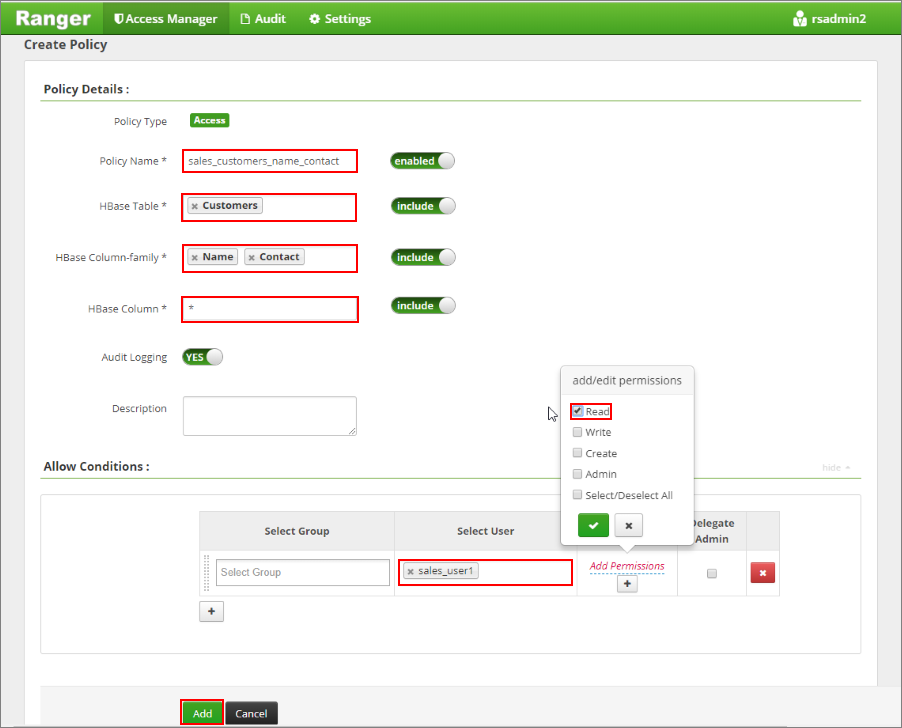Viewport: 902px width, 728px height.
Task: Remove the Name column-family tag
Action: pyautogui.click(x=194, y=258)
